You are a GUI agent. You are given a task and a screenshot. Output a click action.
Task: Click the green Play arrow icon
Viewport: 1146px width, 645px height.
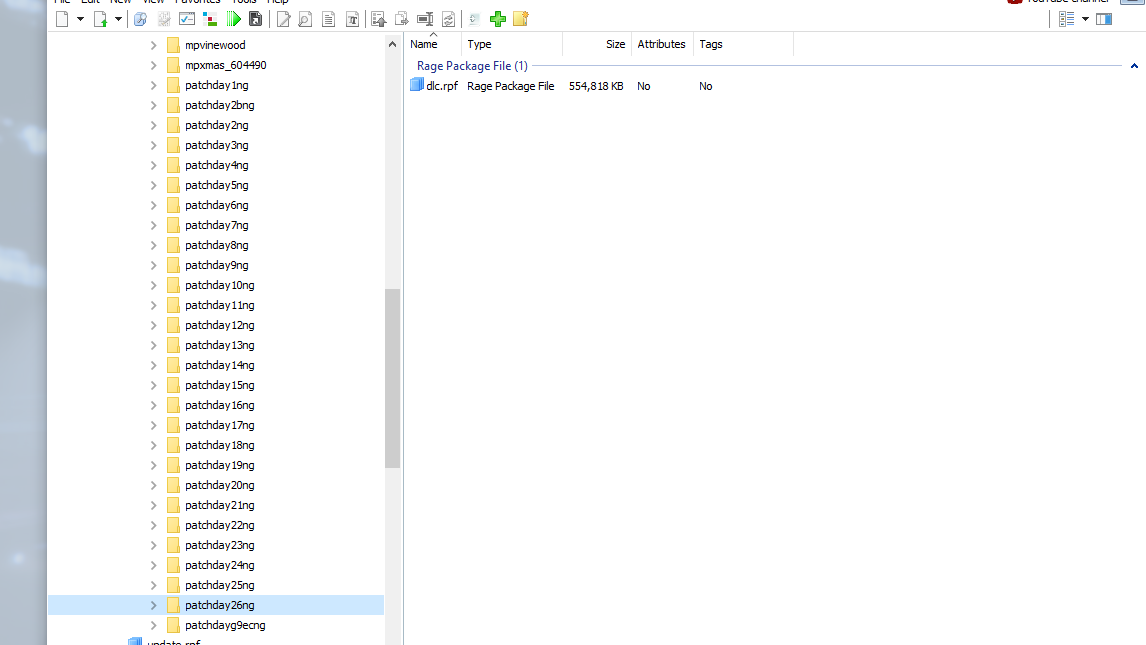234,19
